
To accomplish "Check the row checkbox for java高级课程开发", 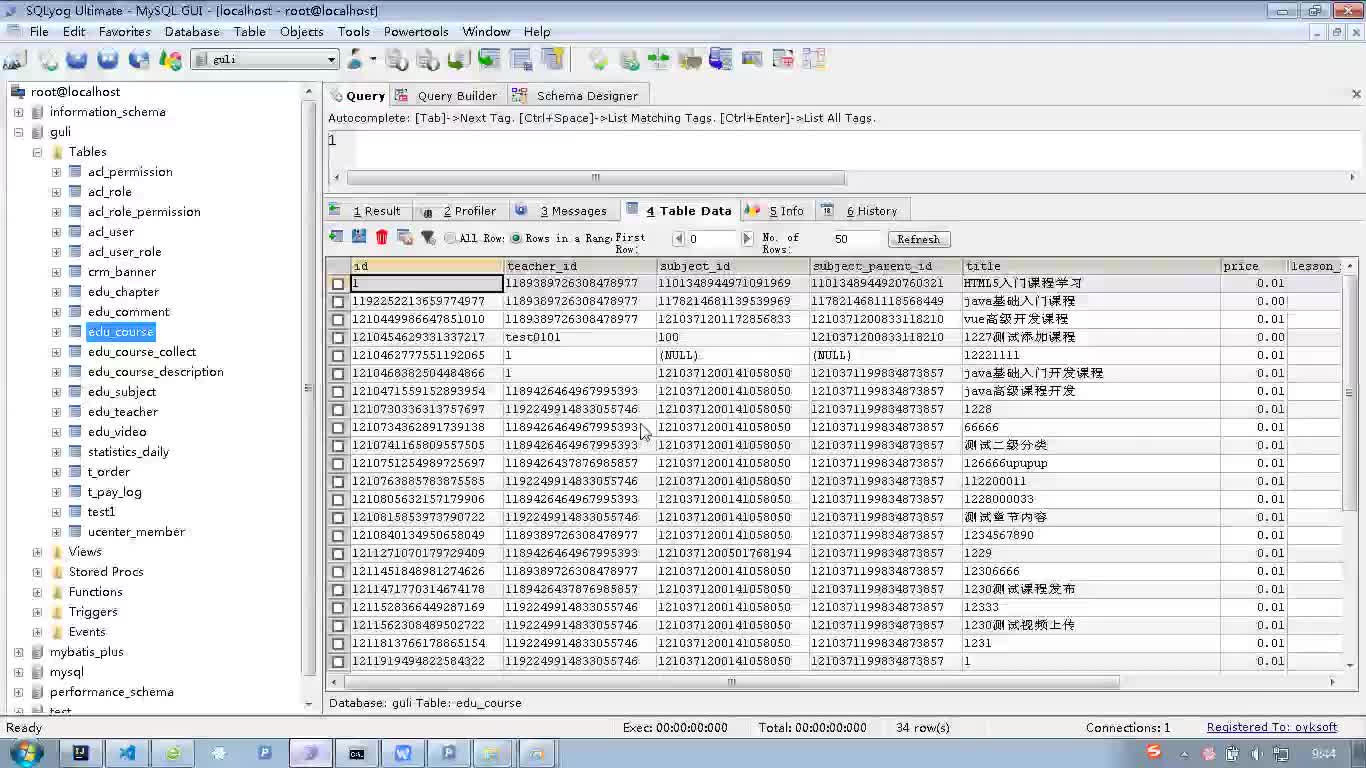I will click(338, 392).
